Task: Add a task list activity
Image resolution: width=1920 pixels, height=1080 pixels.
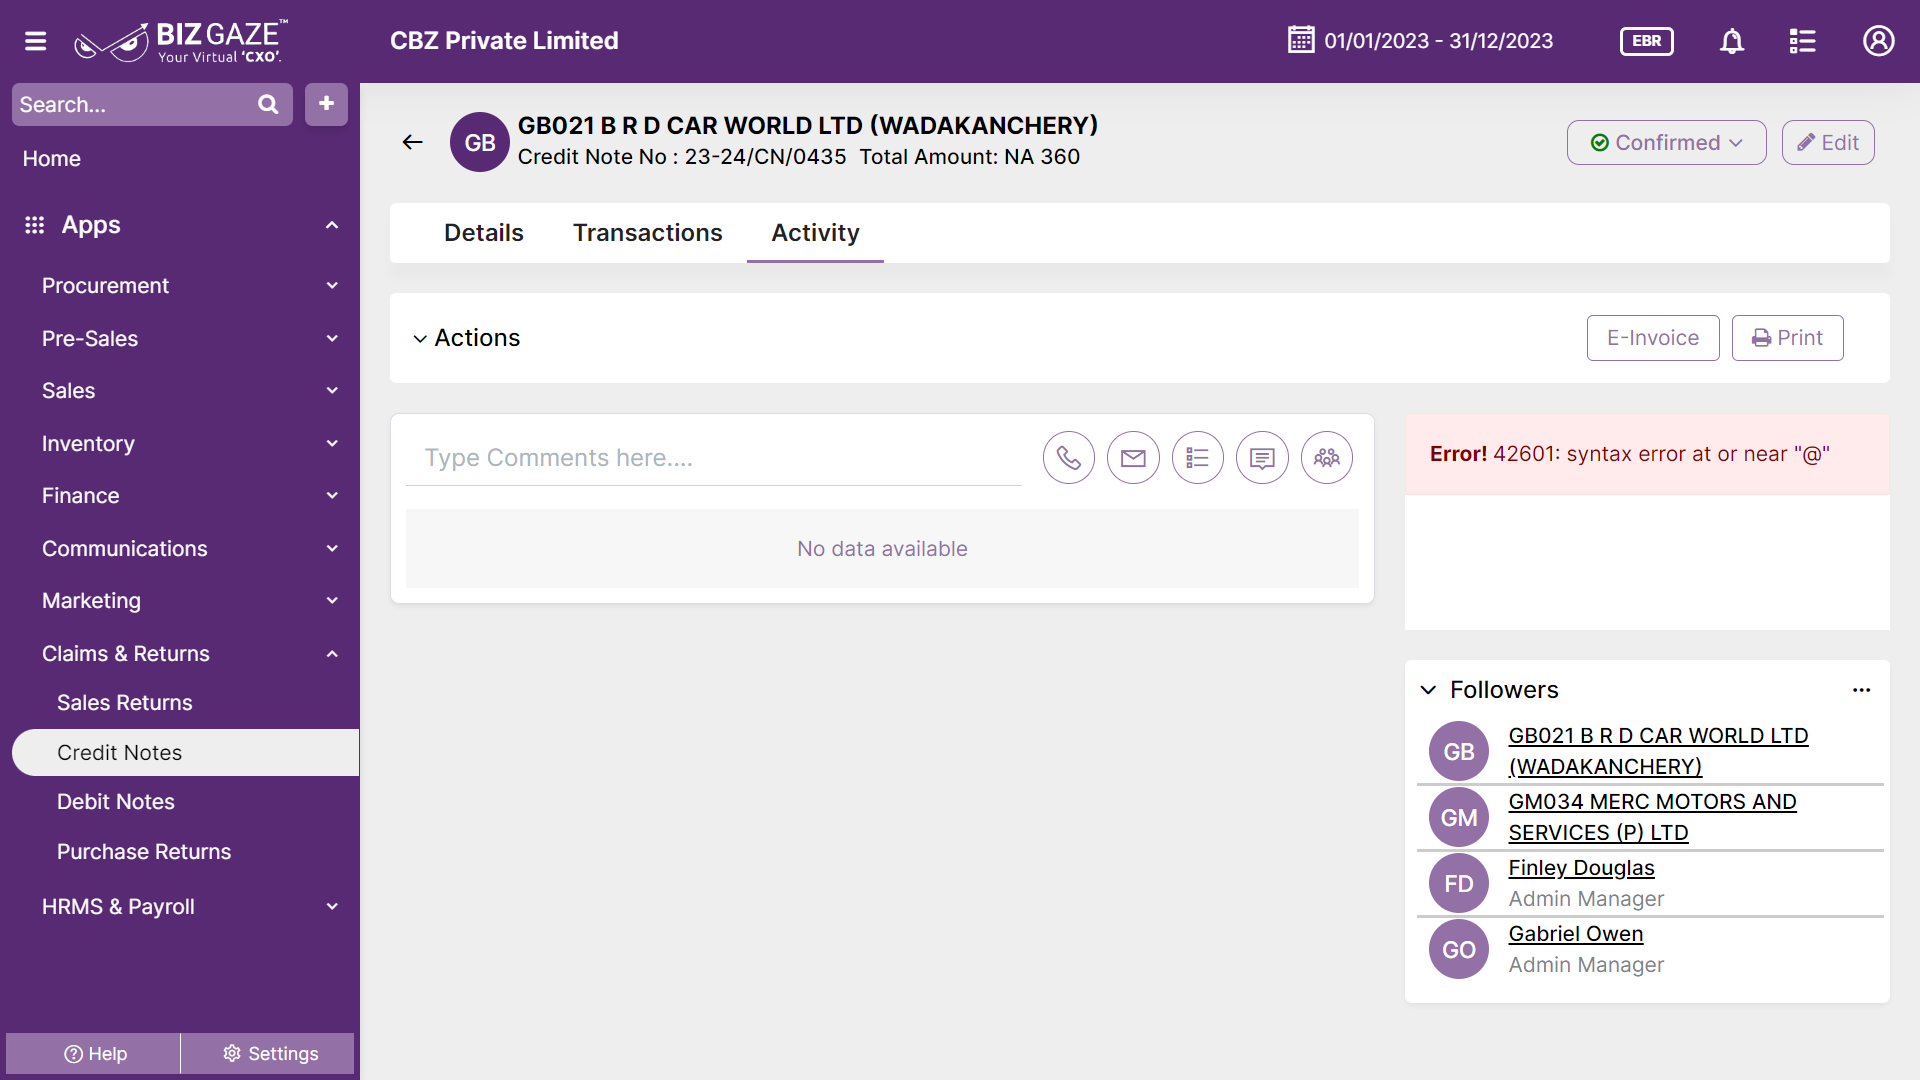Action: pos(1198,458)
